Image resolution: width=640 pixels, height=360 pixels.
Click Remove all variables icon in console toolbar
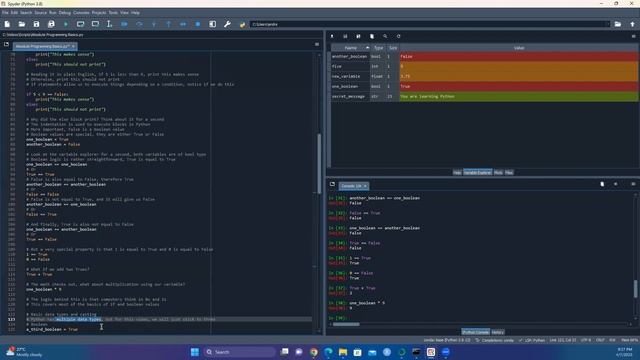click(602, 184)
